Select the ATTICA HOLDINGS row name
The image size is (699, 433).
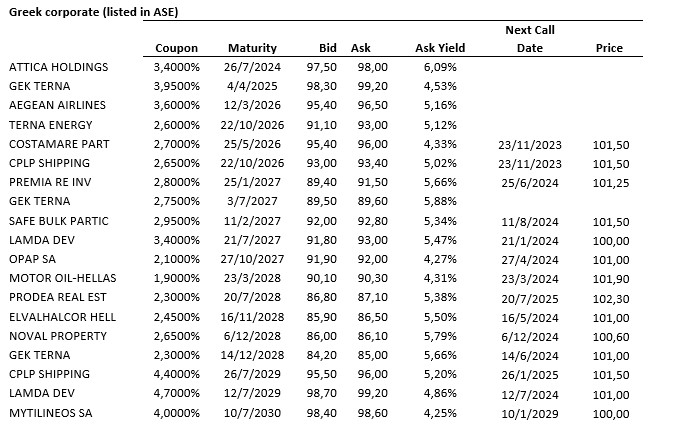coord(58,67)
